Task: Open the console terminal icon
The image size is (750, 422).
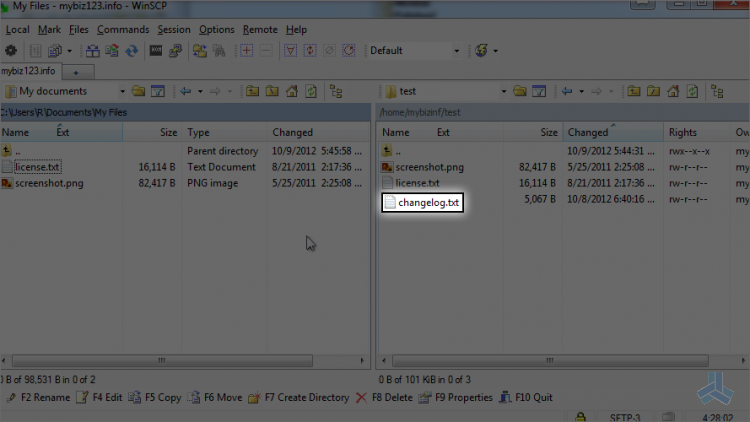Action: [x=156, y=50]
